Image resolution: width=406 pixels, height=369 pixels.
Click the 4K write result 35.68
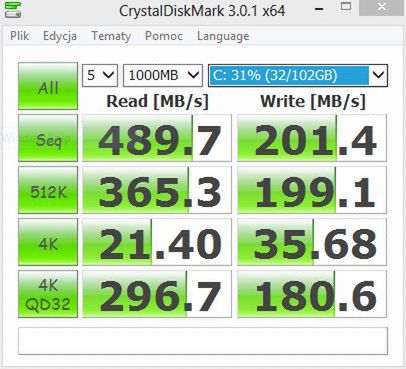point(312,242)
